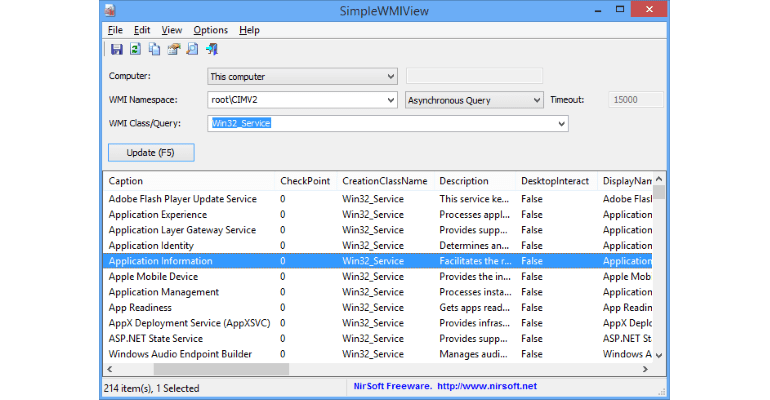Sort by the Caption column header
Viewport: 770px width, 400px height.
coord(190,181)
